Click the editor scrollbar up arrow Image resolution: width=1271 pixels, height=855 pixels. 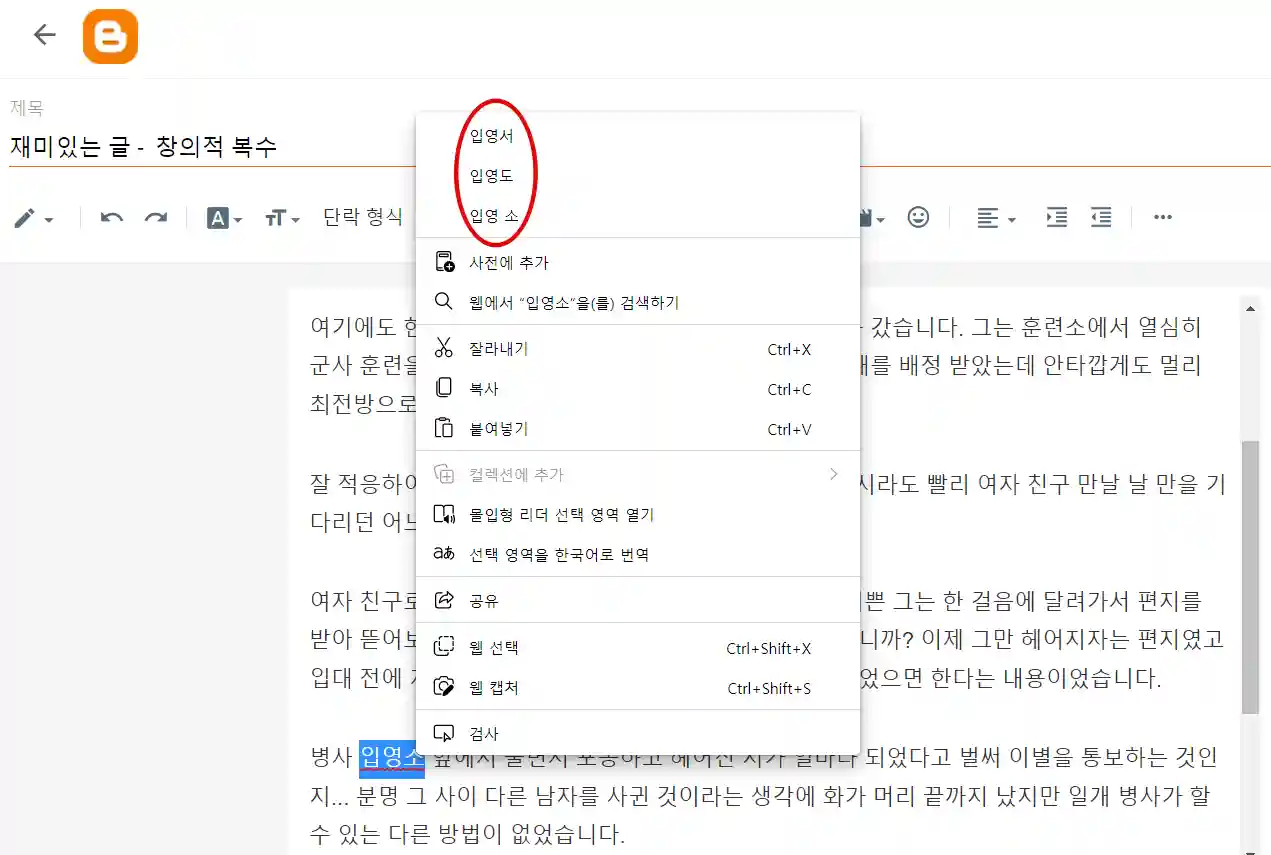click(x=1250, y=309)
